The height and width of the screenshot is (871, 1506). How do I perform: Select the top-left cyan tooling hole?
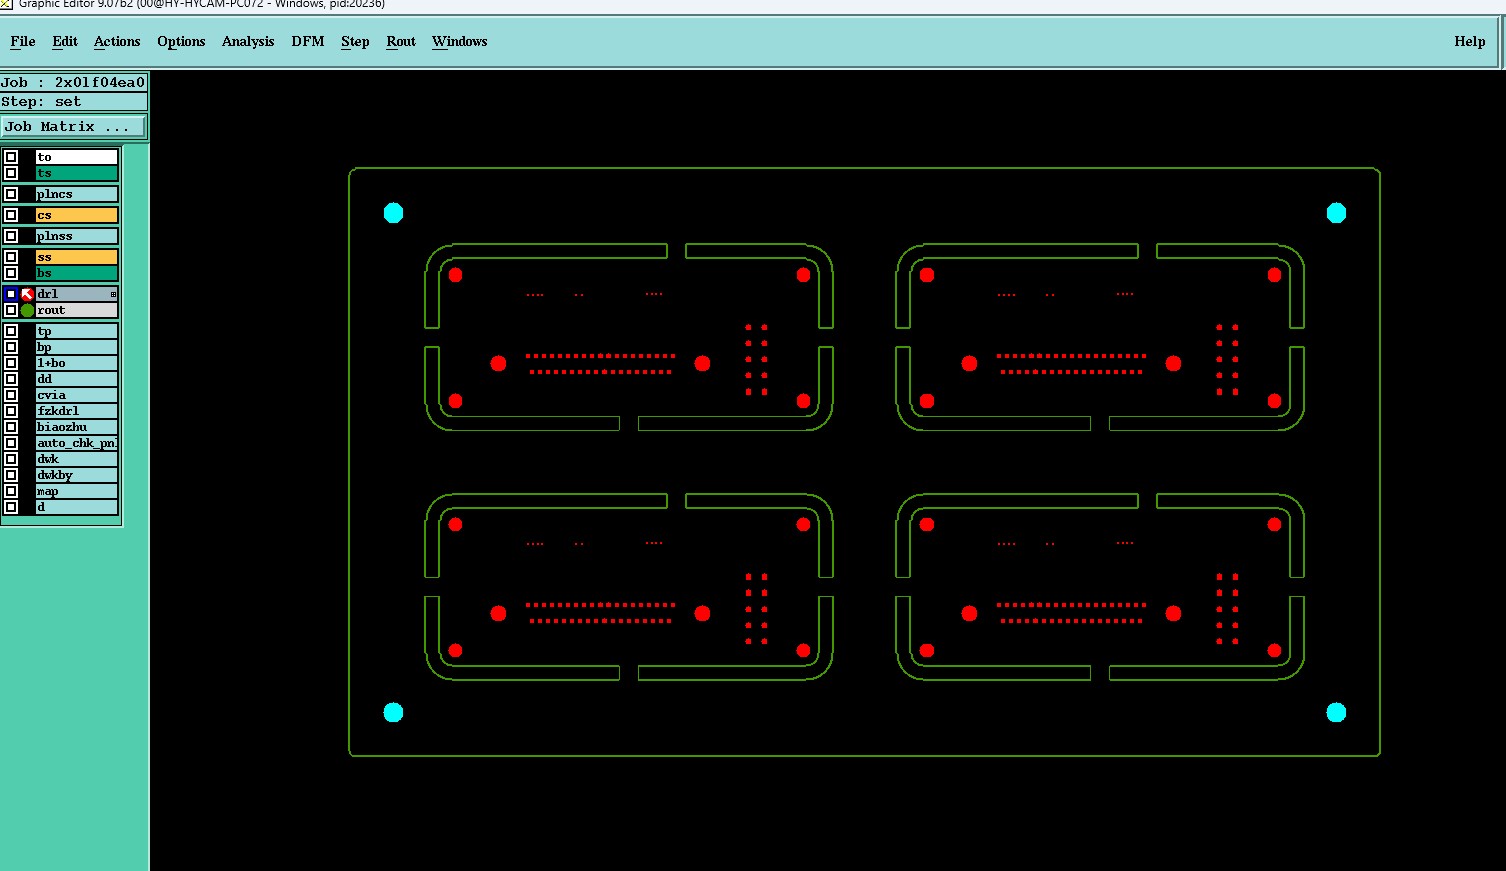(x=394, y=213)
